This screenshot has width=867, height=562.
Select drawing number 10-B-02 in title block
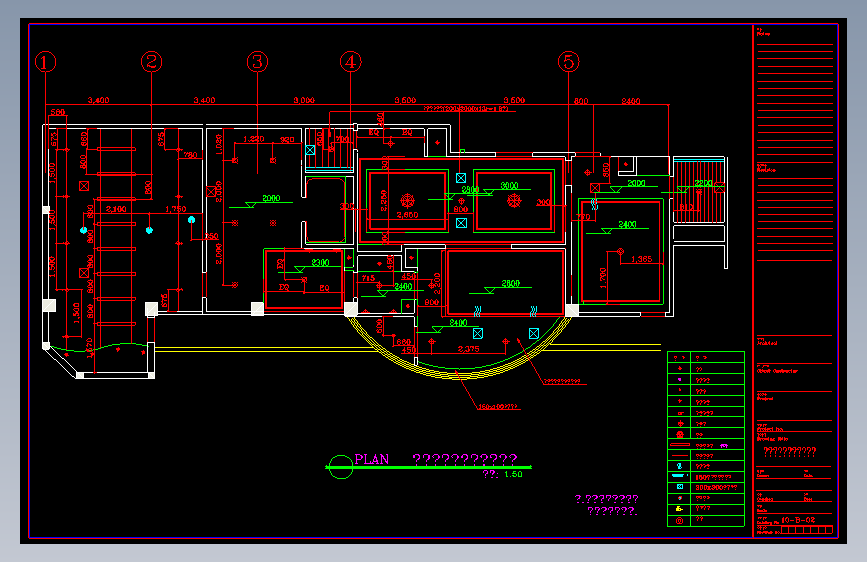coord(798,520)
